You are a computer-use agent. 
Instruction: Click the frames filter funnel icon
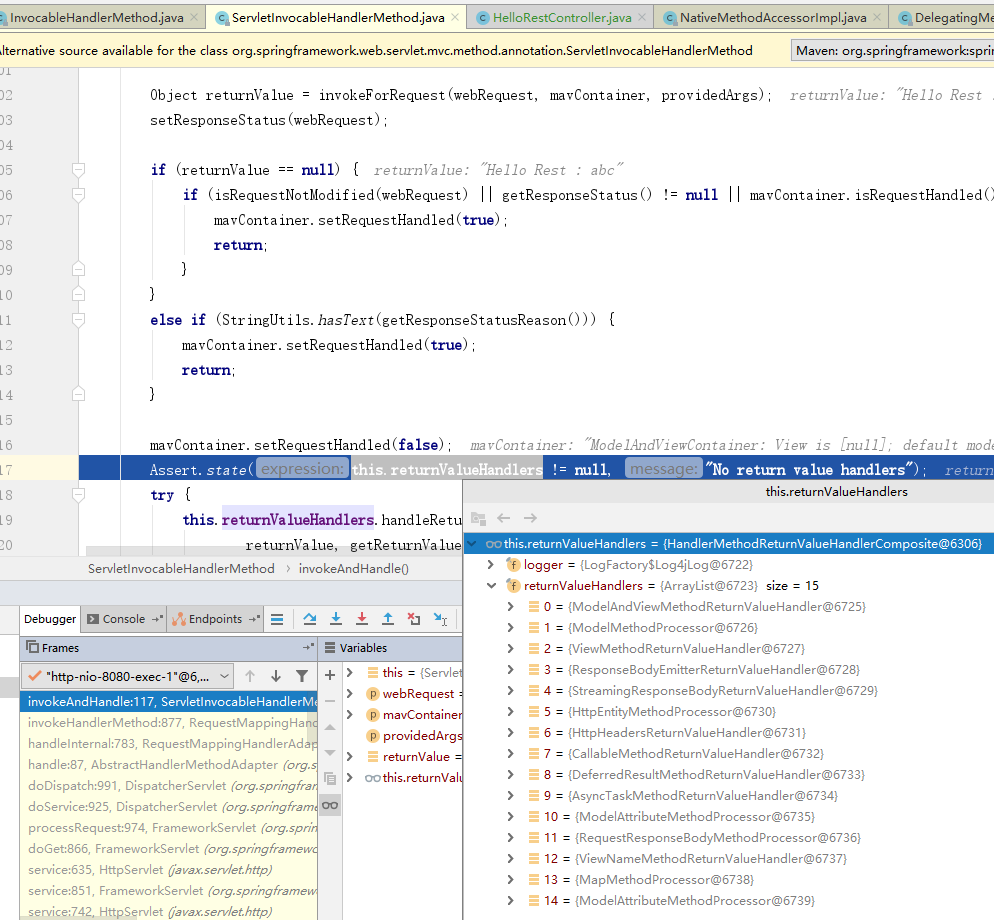coord(302,677)
